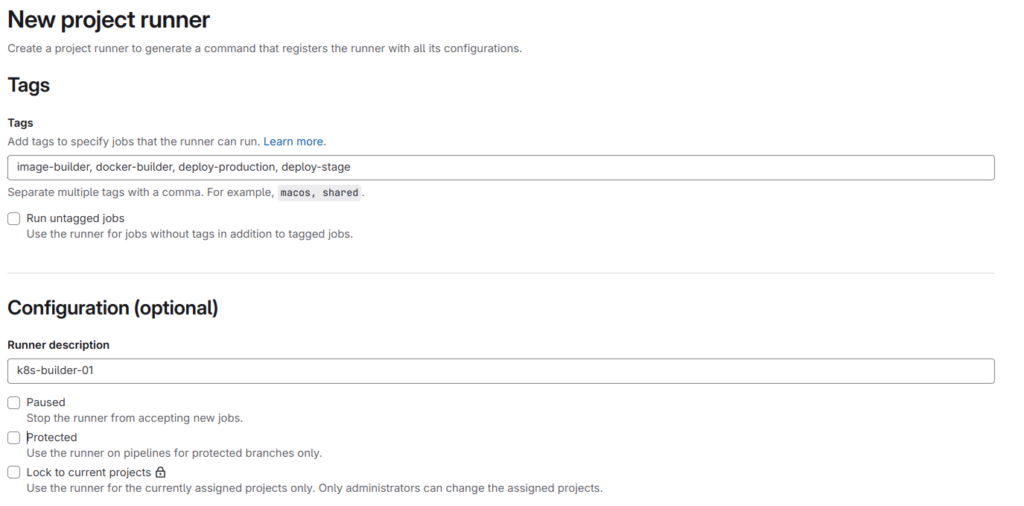Click the lock icon beside Lock to current projects
The image size is (1024, 506).
coord(160,472)
